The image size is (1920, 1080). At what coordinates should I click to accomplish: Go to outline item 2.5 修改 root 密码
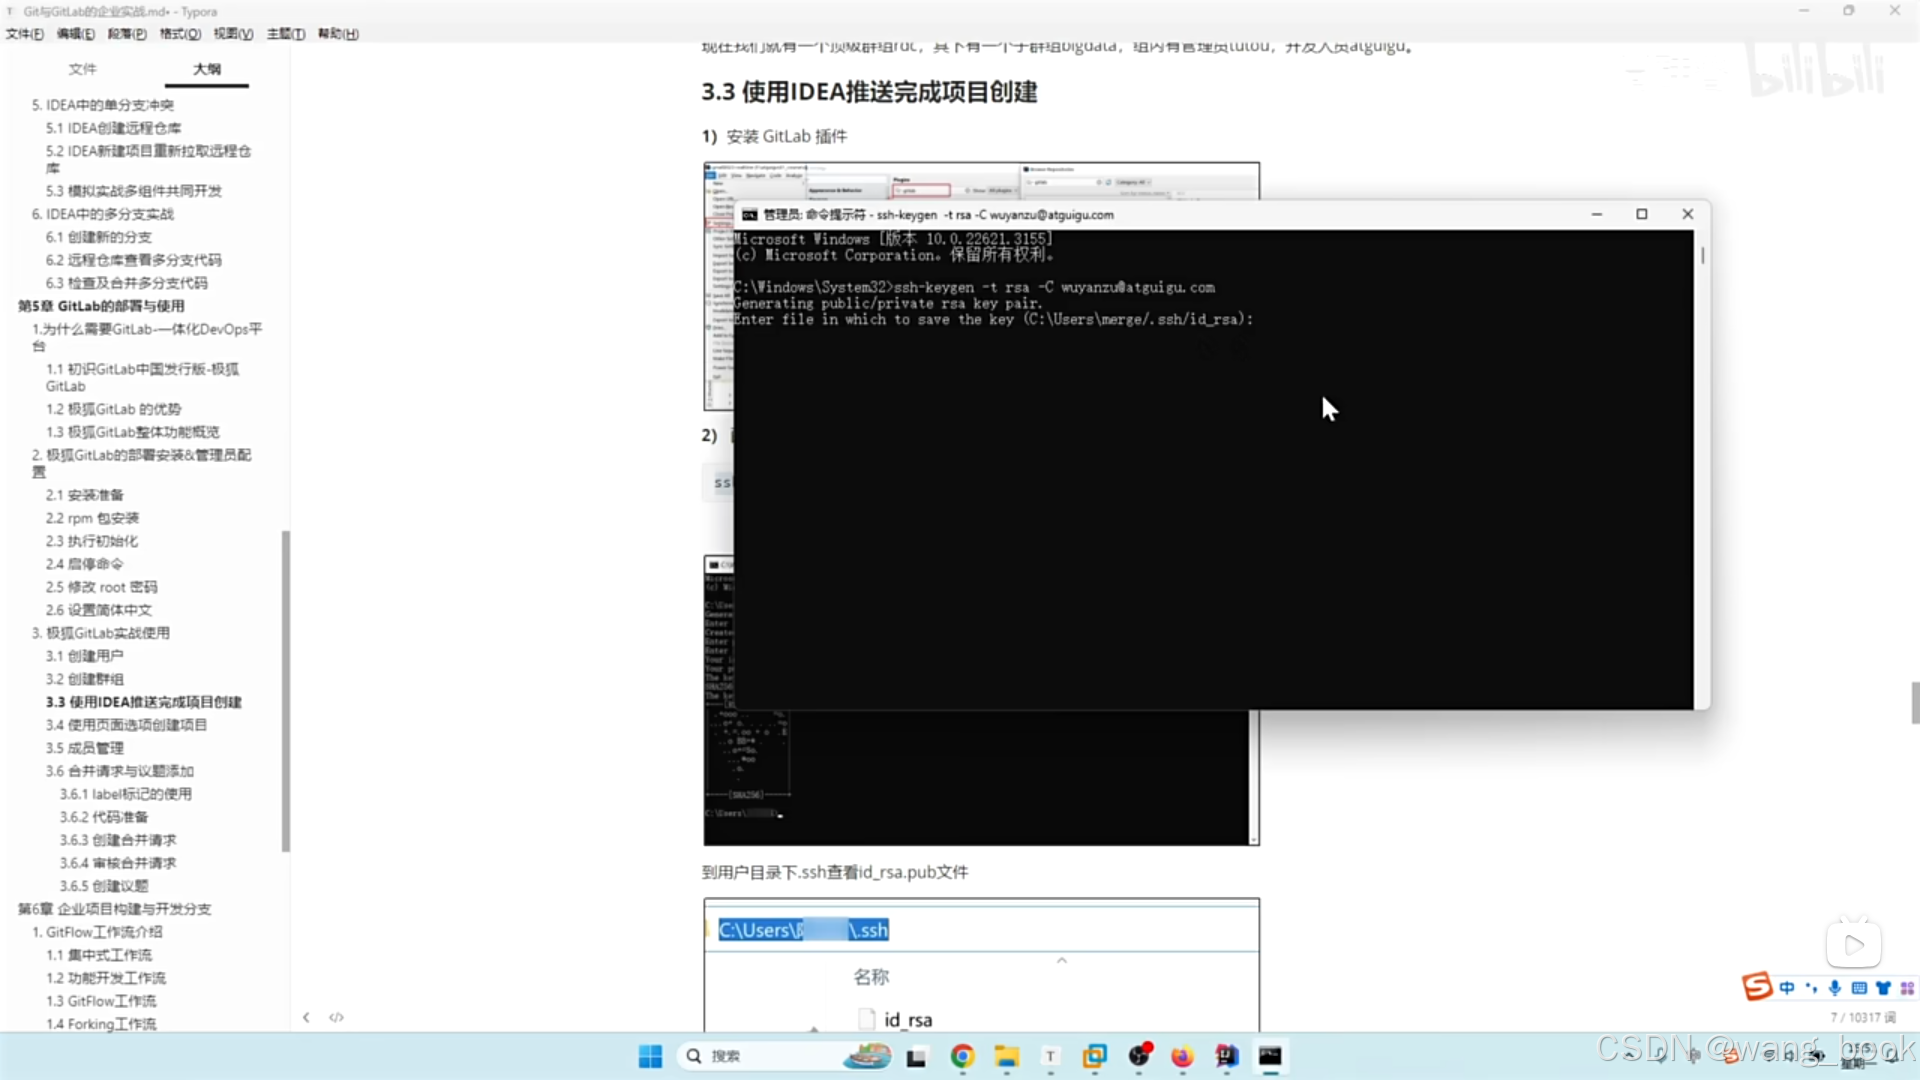101,587
